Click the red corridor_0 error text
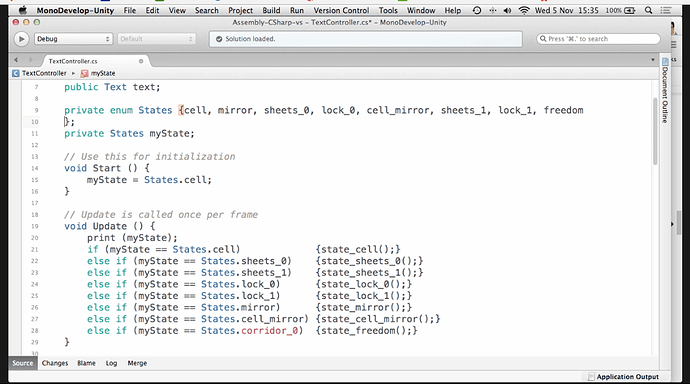The image size is (690, 384). tap(269, 330)
